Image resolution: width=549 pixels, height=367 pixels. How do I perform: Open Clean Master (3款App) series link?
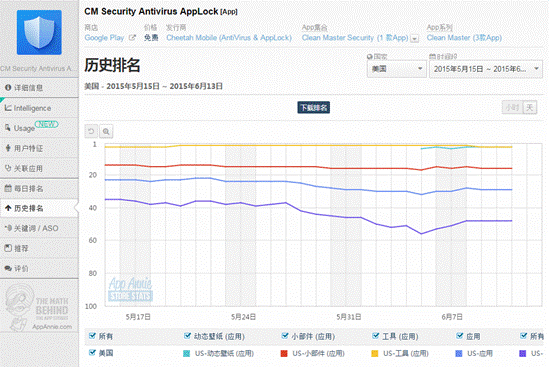click(x=464, y=37)
